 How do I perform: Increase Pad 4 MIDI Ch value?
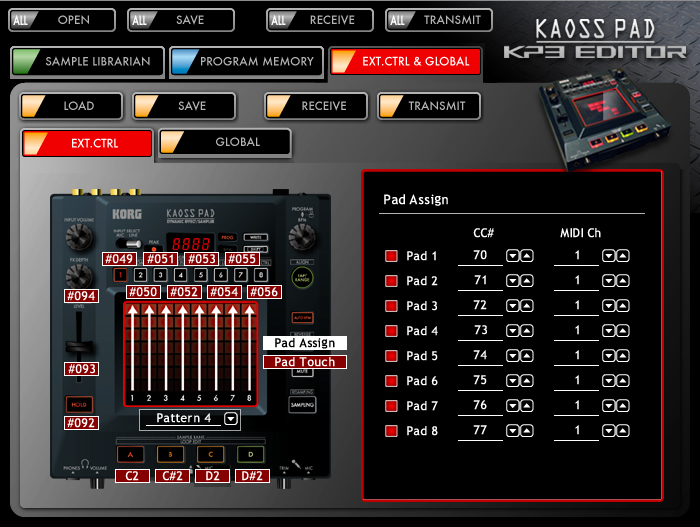pos(623,331)
